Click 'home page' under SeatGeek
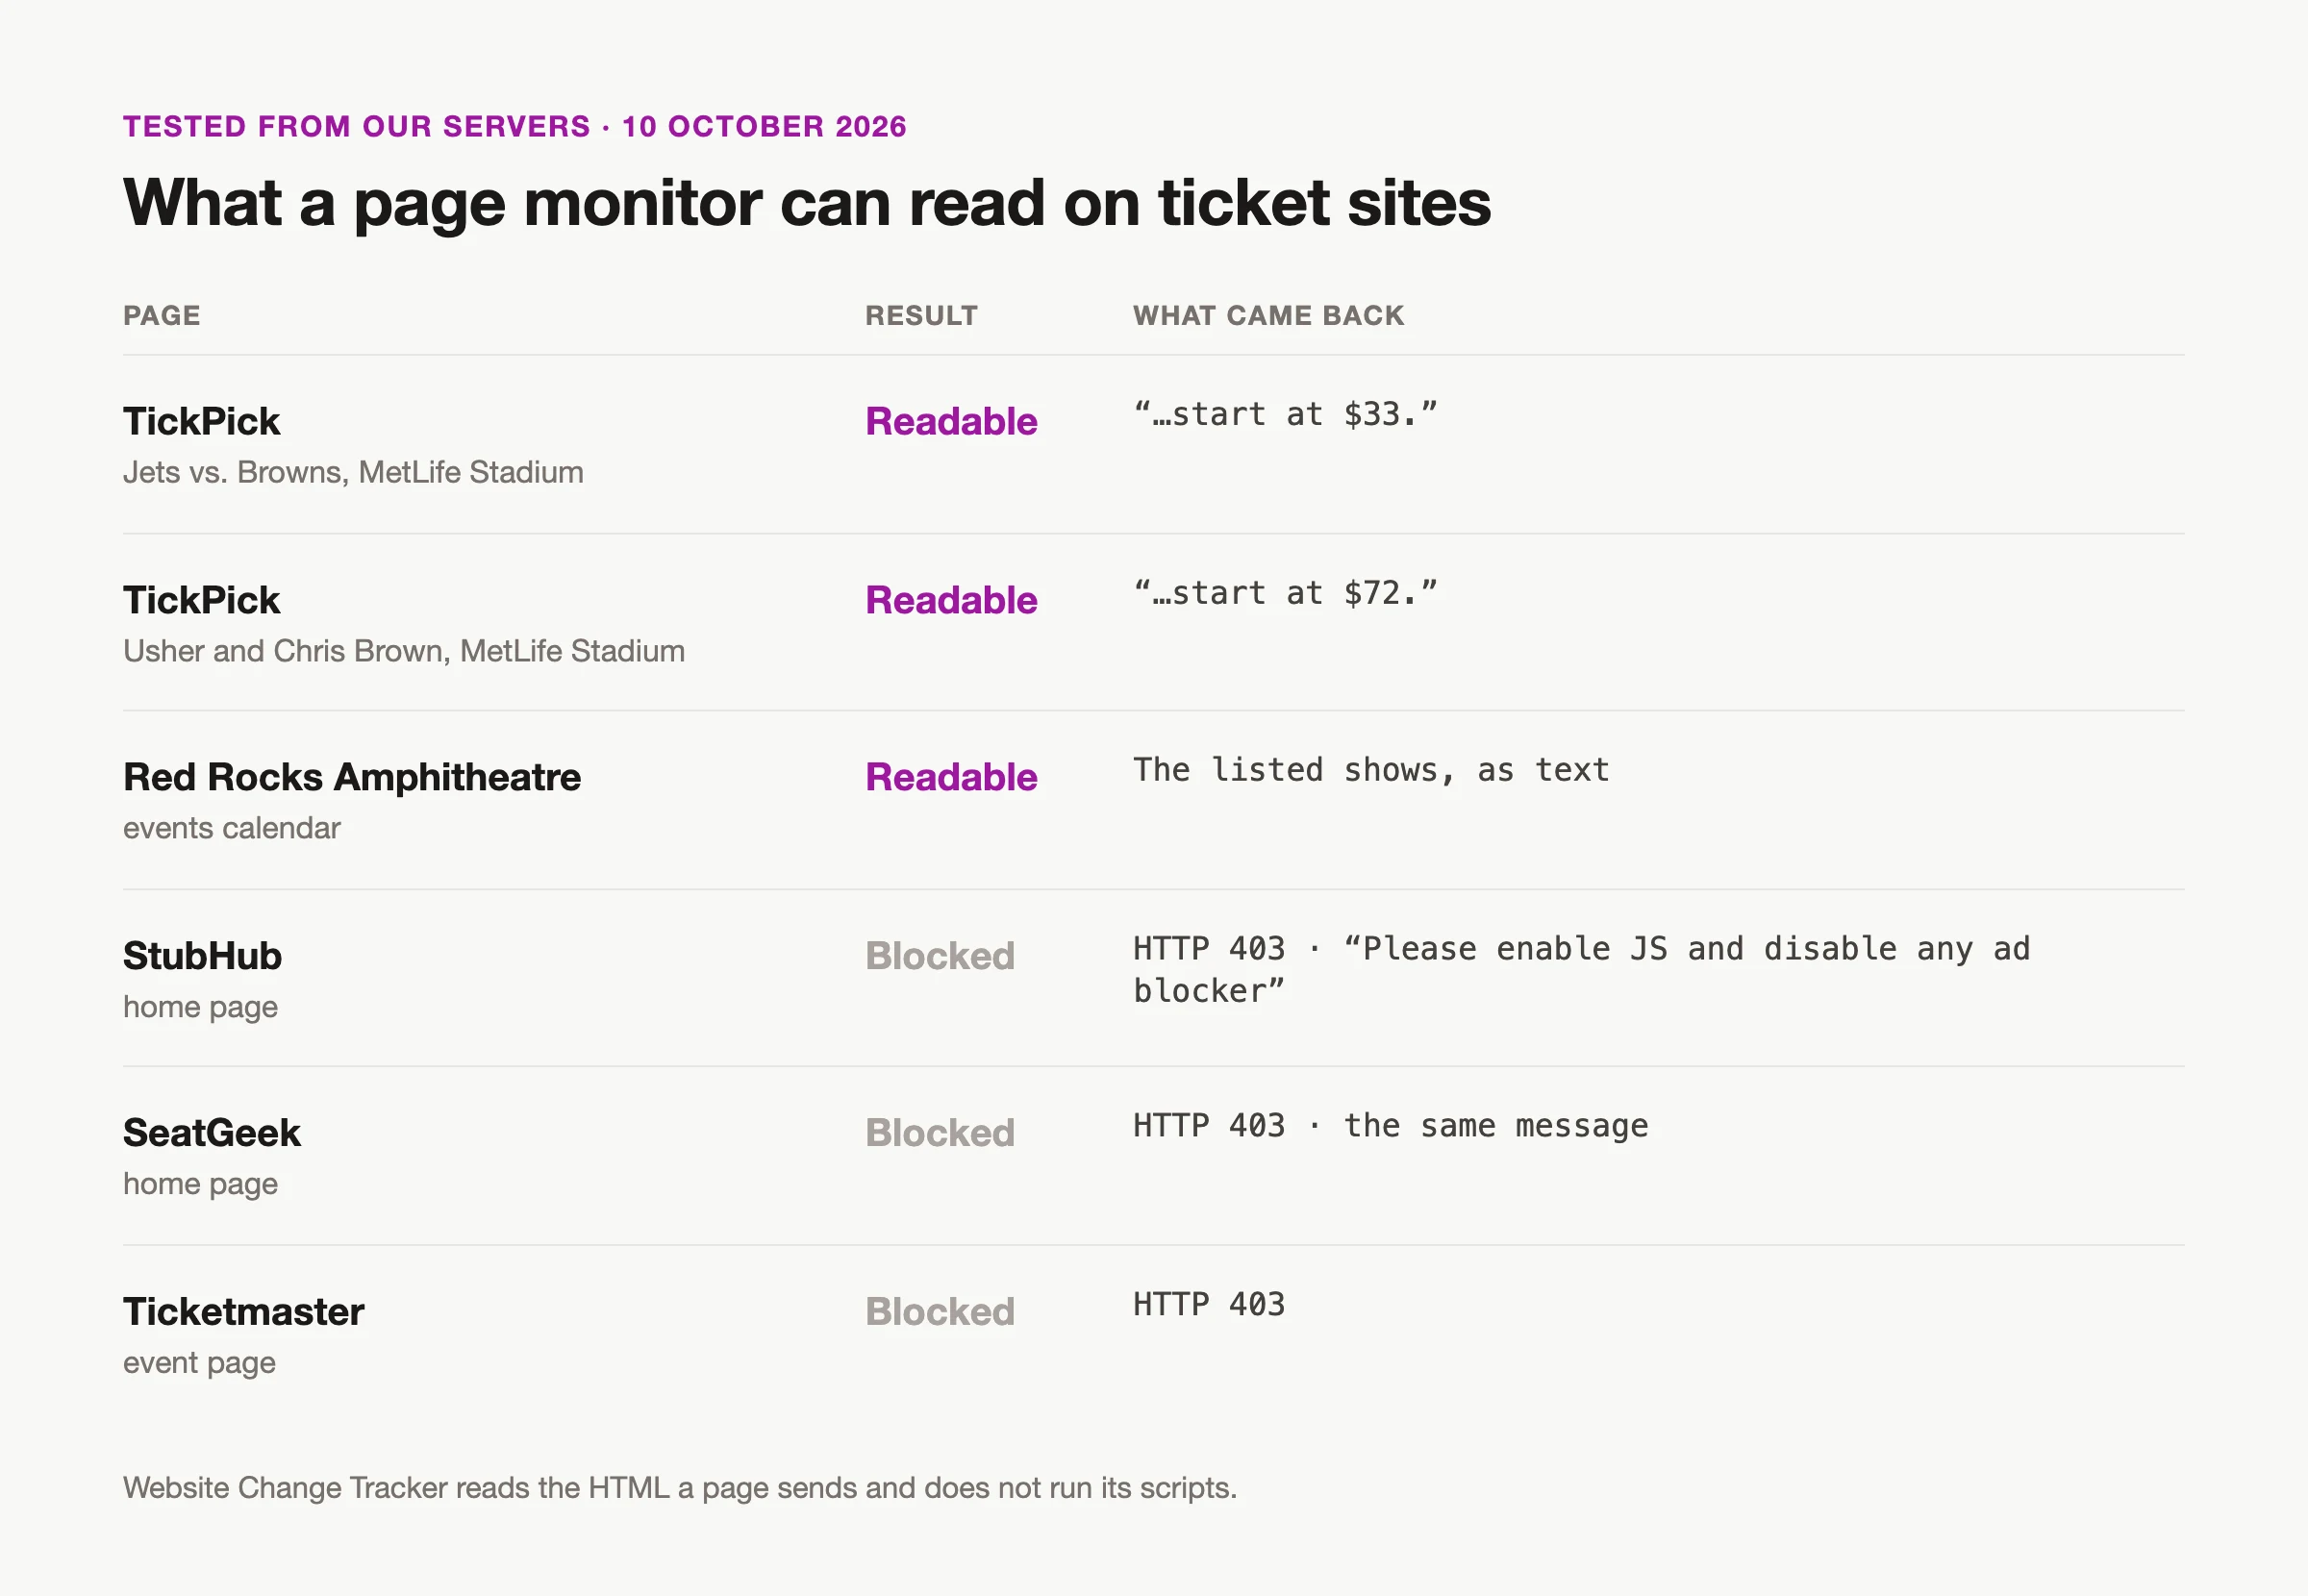Screen dimensions: 2308x1596 tap(200, 1184)
